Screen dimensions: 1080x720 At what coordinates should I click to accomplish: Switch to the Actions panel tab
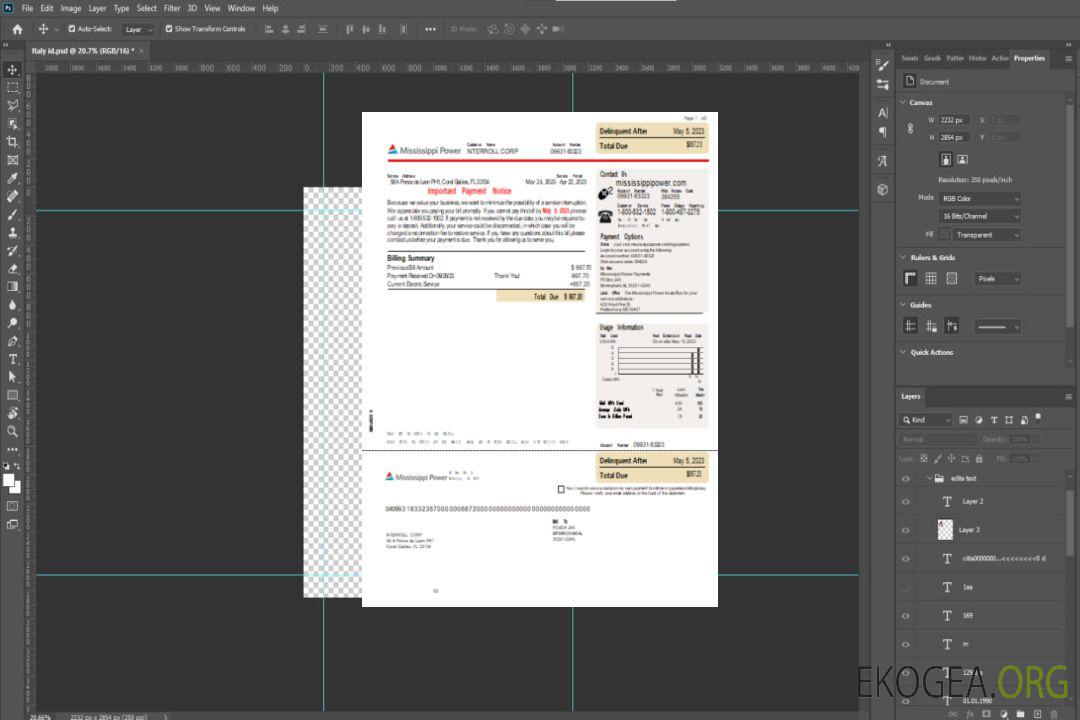click(999, 58)
